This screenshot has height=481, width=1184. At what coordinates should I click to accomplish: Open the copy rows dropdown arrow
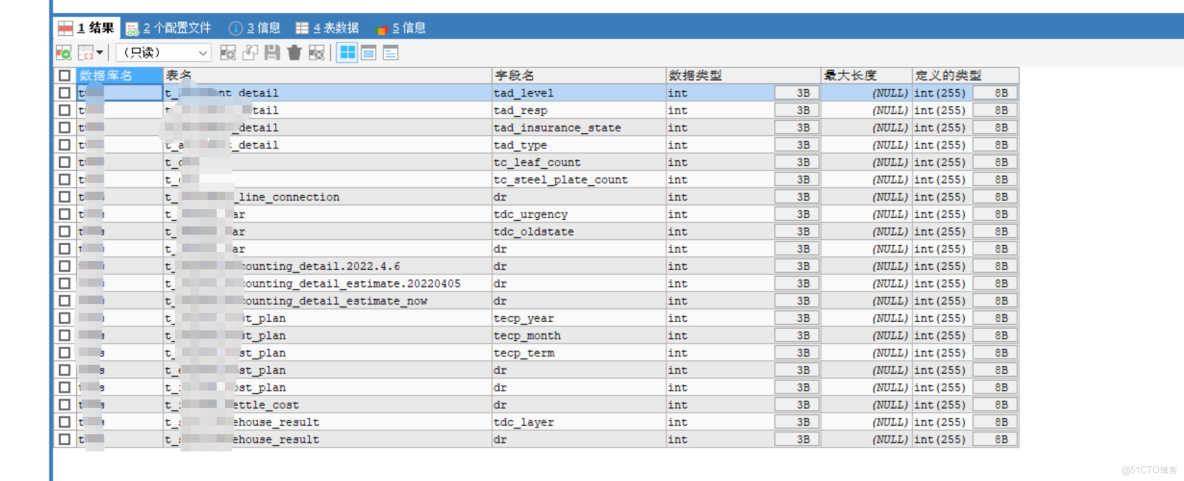[99, 53]
